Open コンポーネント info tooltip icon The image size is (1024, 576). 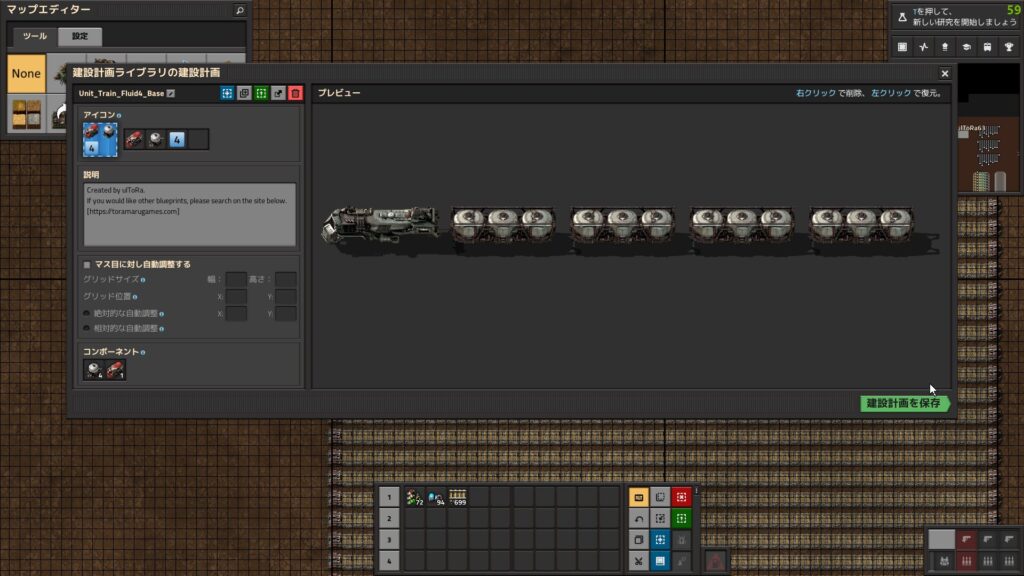[143, 353]
